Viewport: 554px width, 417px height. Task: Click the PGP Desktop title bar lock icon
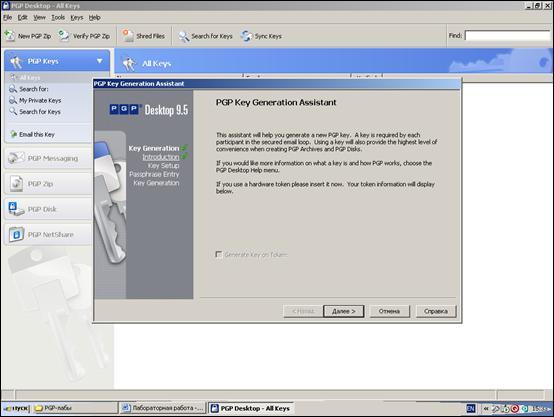click(6, 5)
